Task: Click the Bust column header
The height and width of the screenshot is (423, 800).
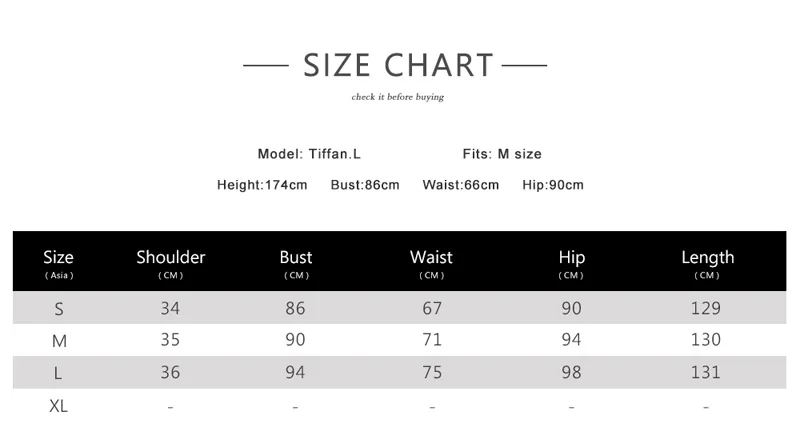Action: pos(296,262)
